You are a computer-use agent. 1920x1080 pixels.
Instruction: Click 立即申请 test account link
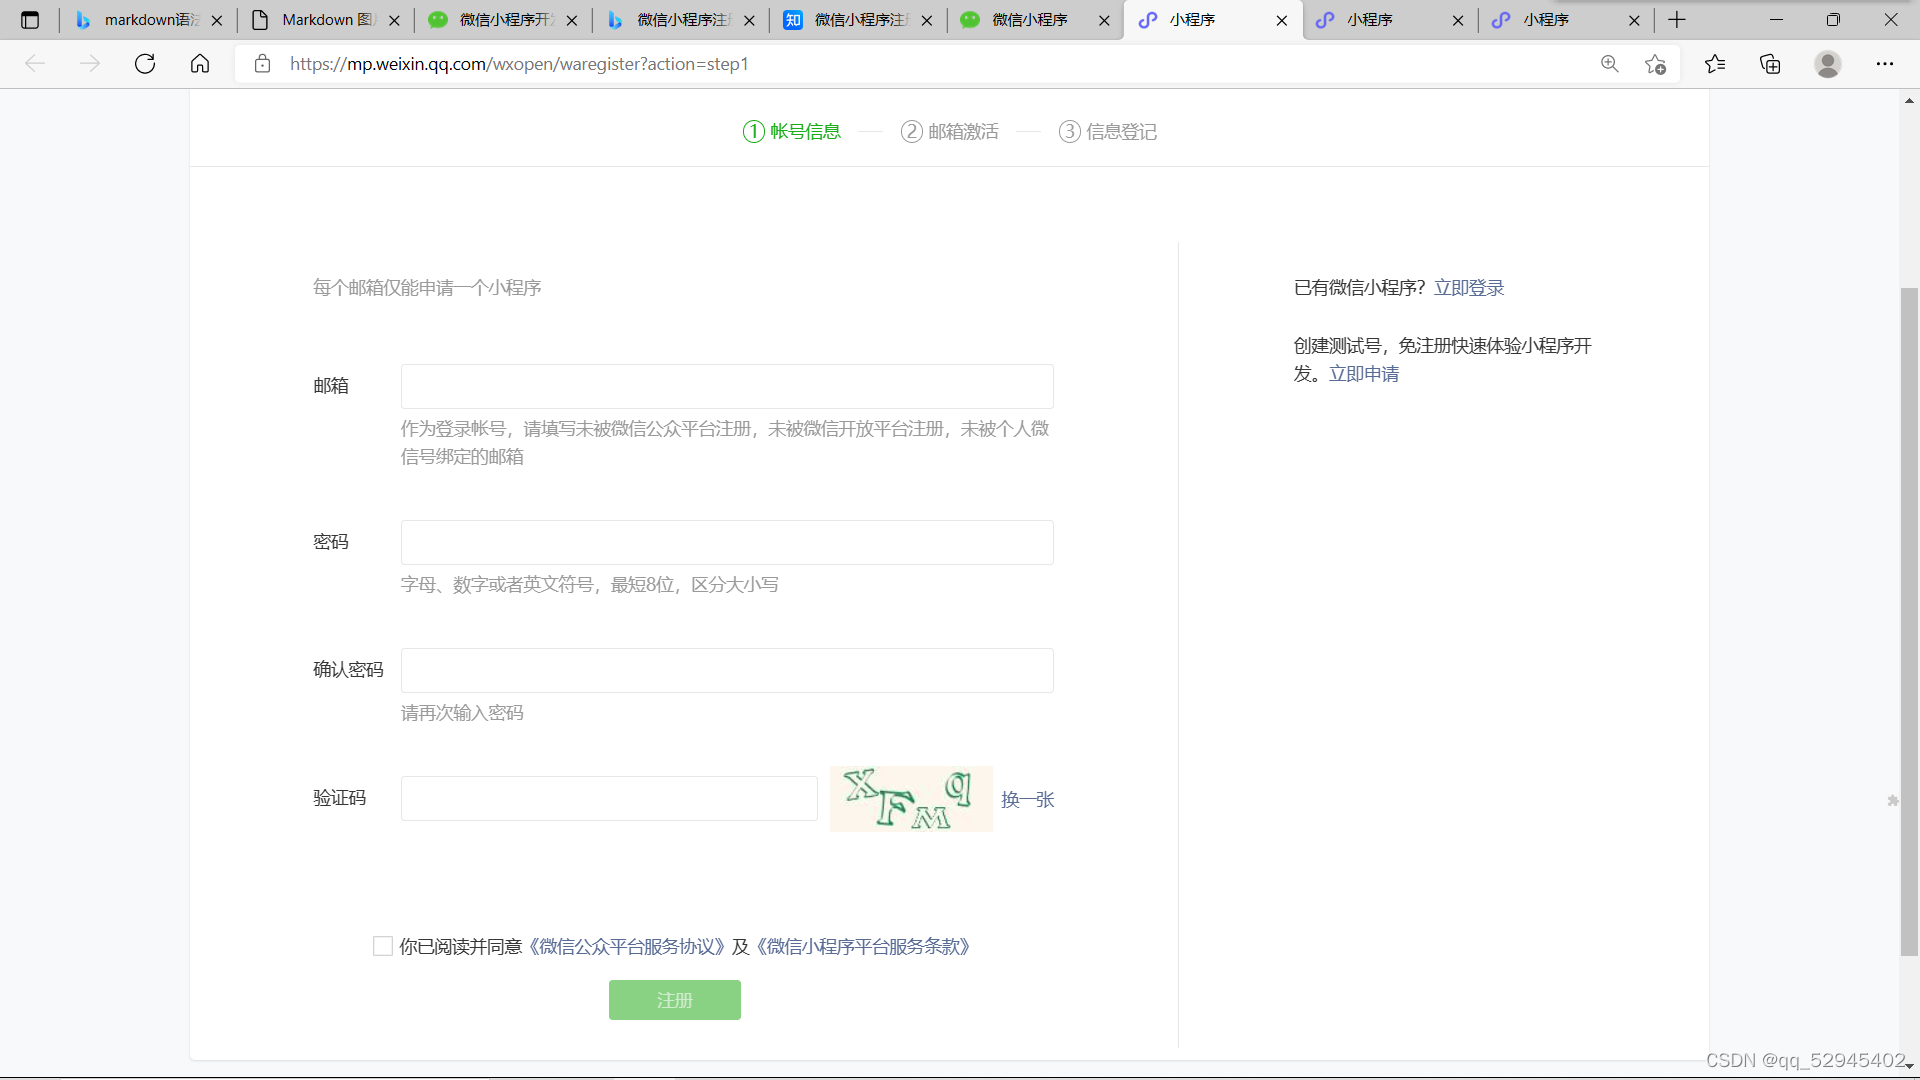tap(1364, 374)
